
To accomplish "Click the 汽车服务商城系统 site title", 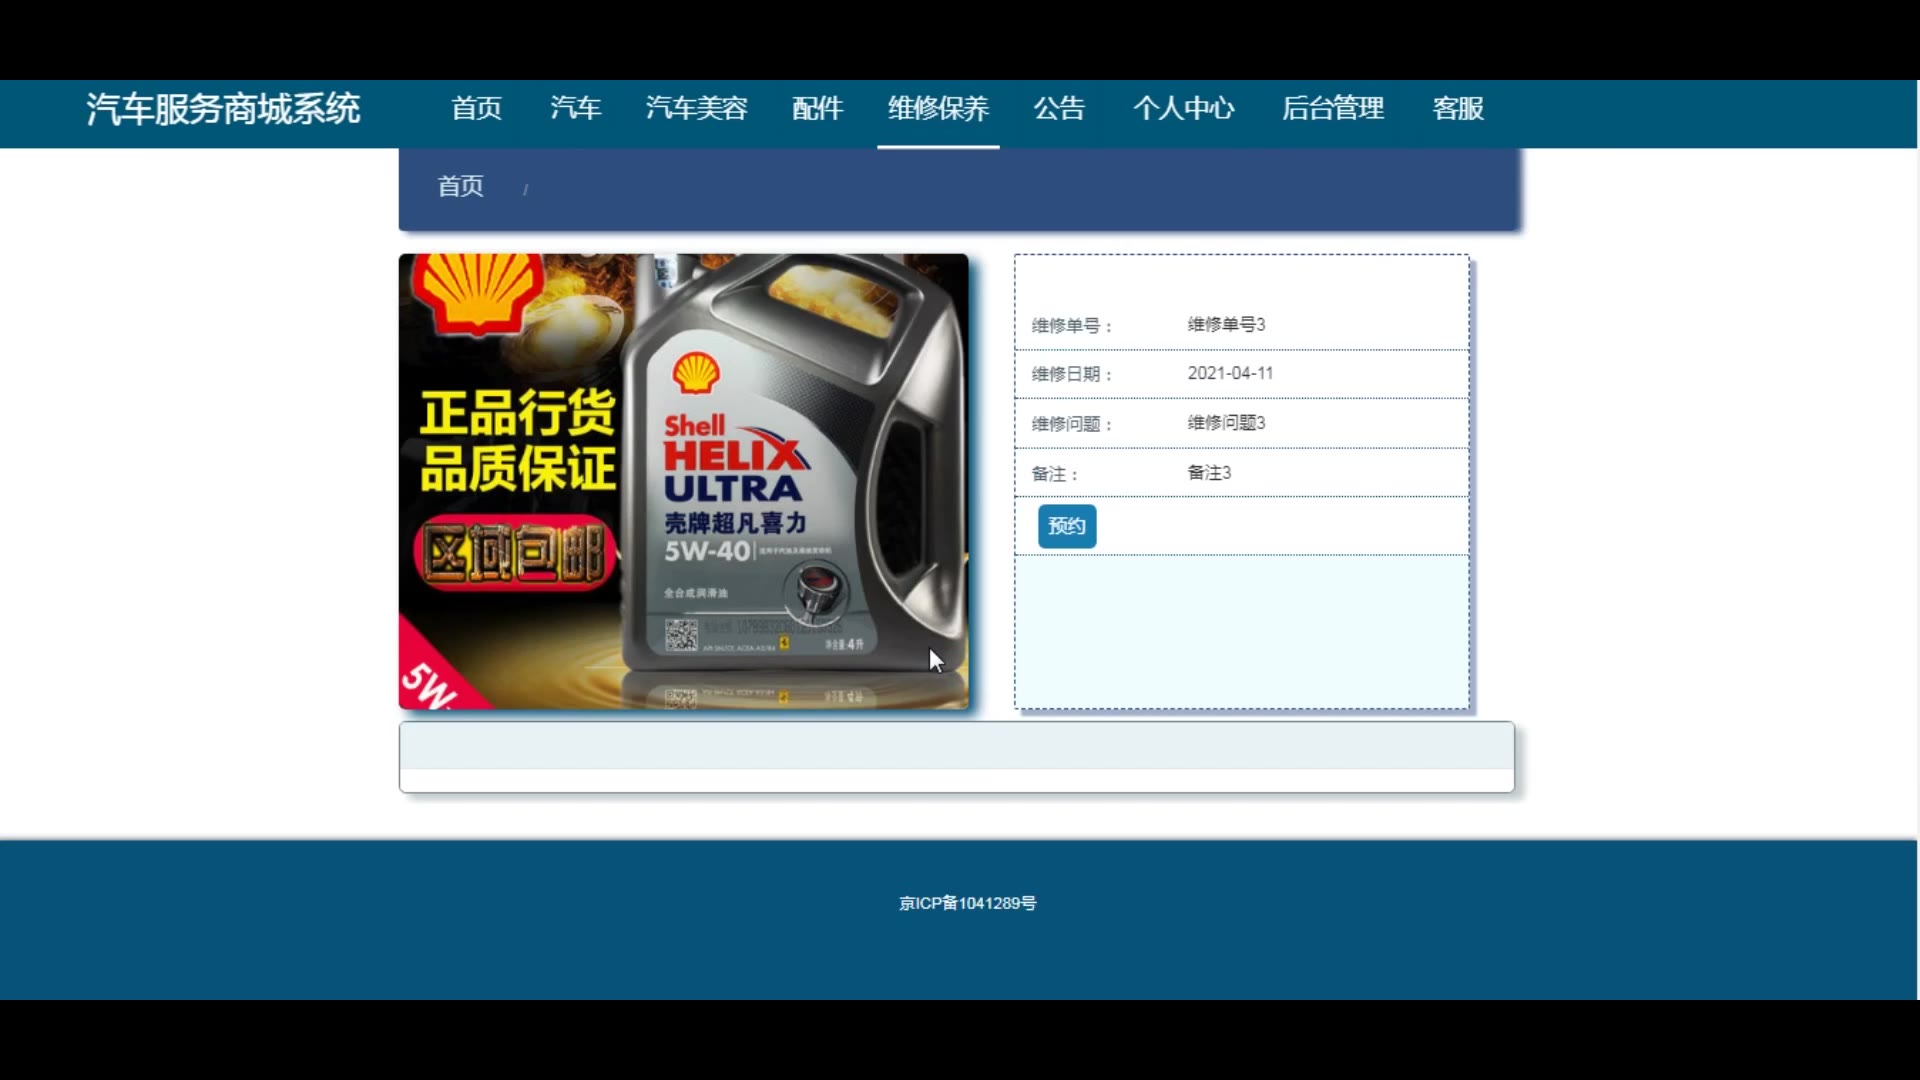I will pos(222,109).
